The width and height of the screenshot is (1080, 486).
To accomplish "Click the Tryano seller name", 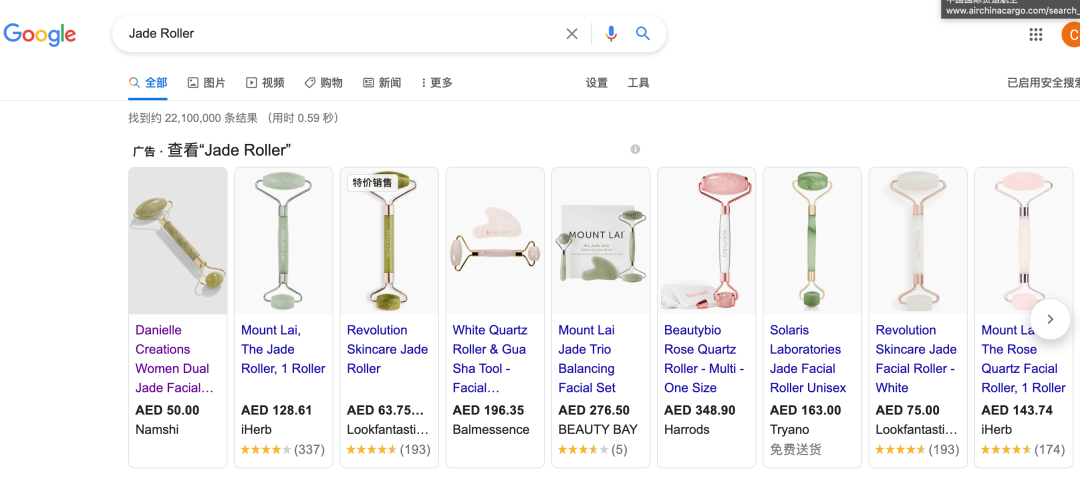I will (789, 430).
